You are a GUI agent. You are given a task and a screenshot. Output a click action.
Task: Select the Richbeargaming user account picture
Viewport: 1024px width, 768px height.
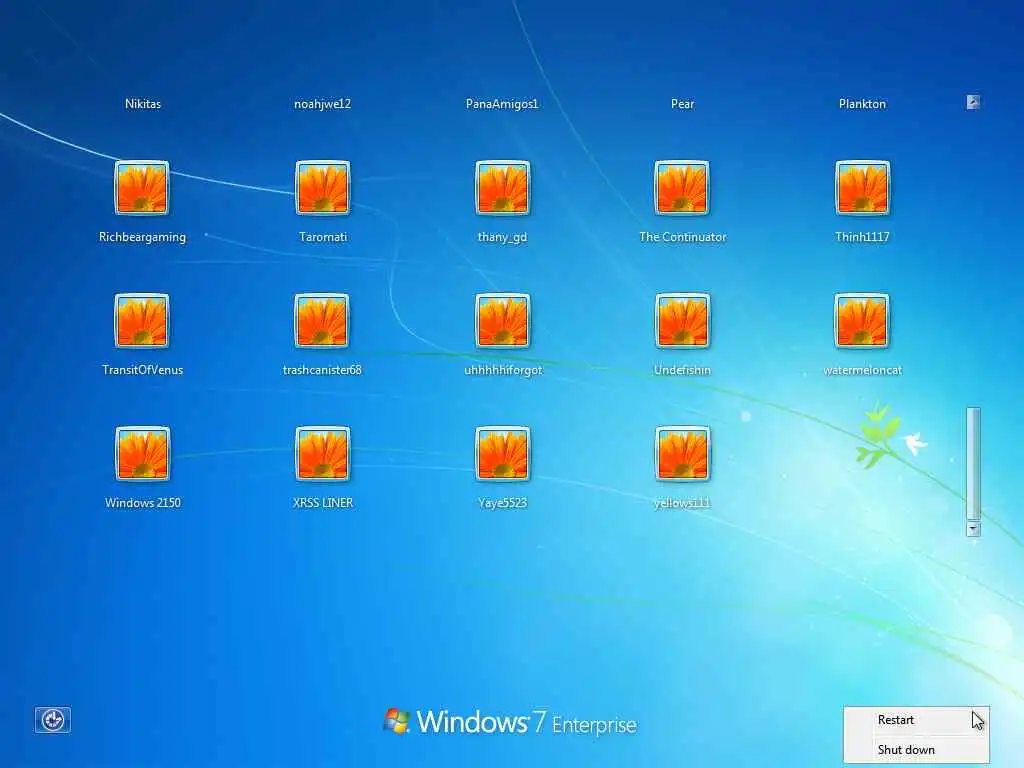coord(142,188)
